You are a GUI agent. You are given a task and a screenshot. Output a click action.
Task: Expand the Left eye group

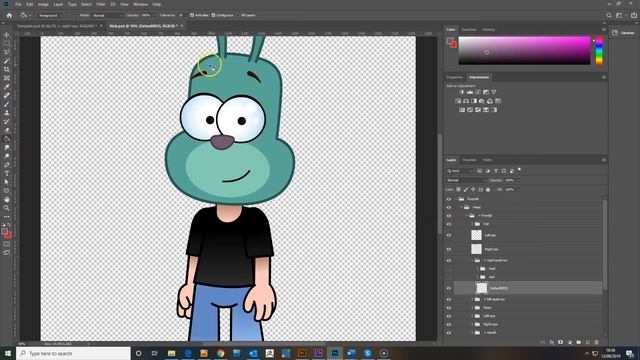pos(473,316)
